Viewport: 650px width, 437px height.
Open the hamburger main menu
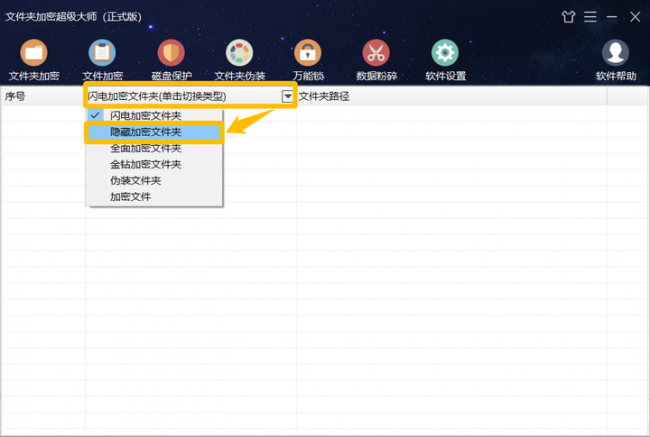[x=590, y=17]
